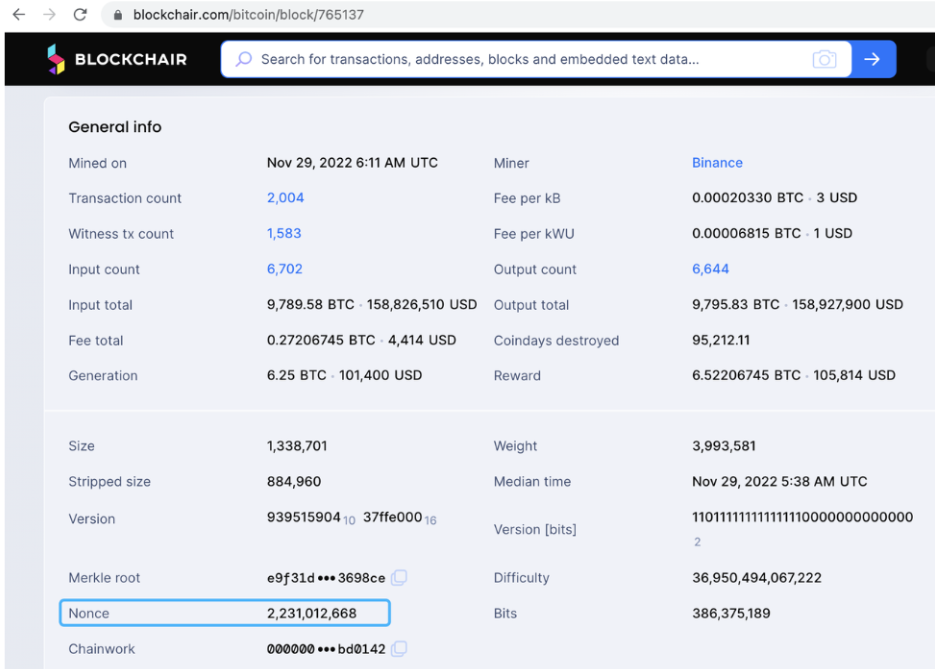The image size is (935, 669).
Task: Click the browser address bar URL
Action: (x=248, y=15)
